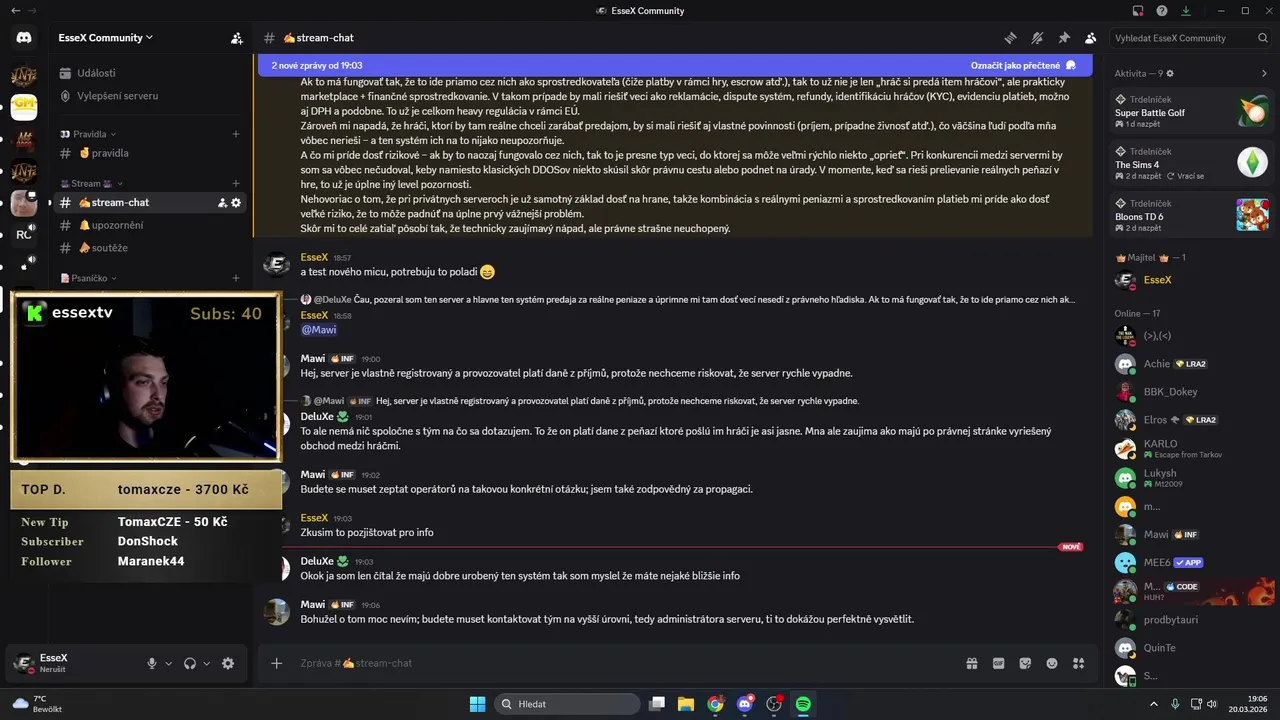
Task: Open member KARLO profile
Action: click(x=1193, y=448)
